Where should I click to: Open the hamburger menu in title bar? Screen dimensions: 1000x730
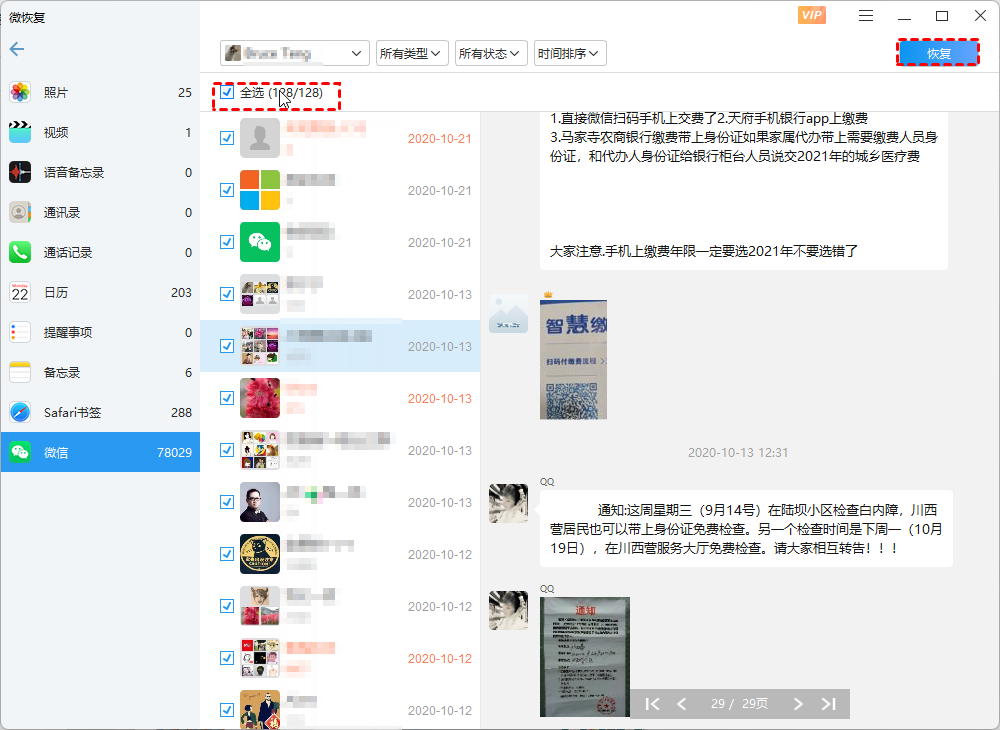tap(864, 16)
